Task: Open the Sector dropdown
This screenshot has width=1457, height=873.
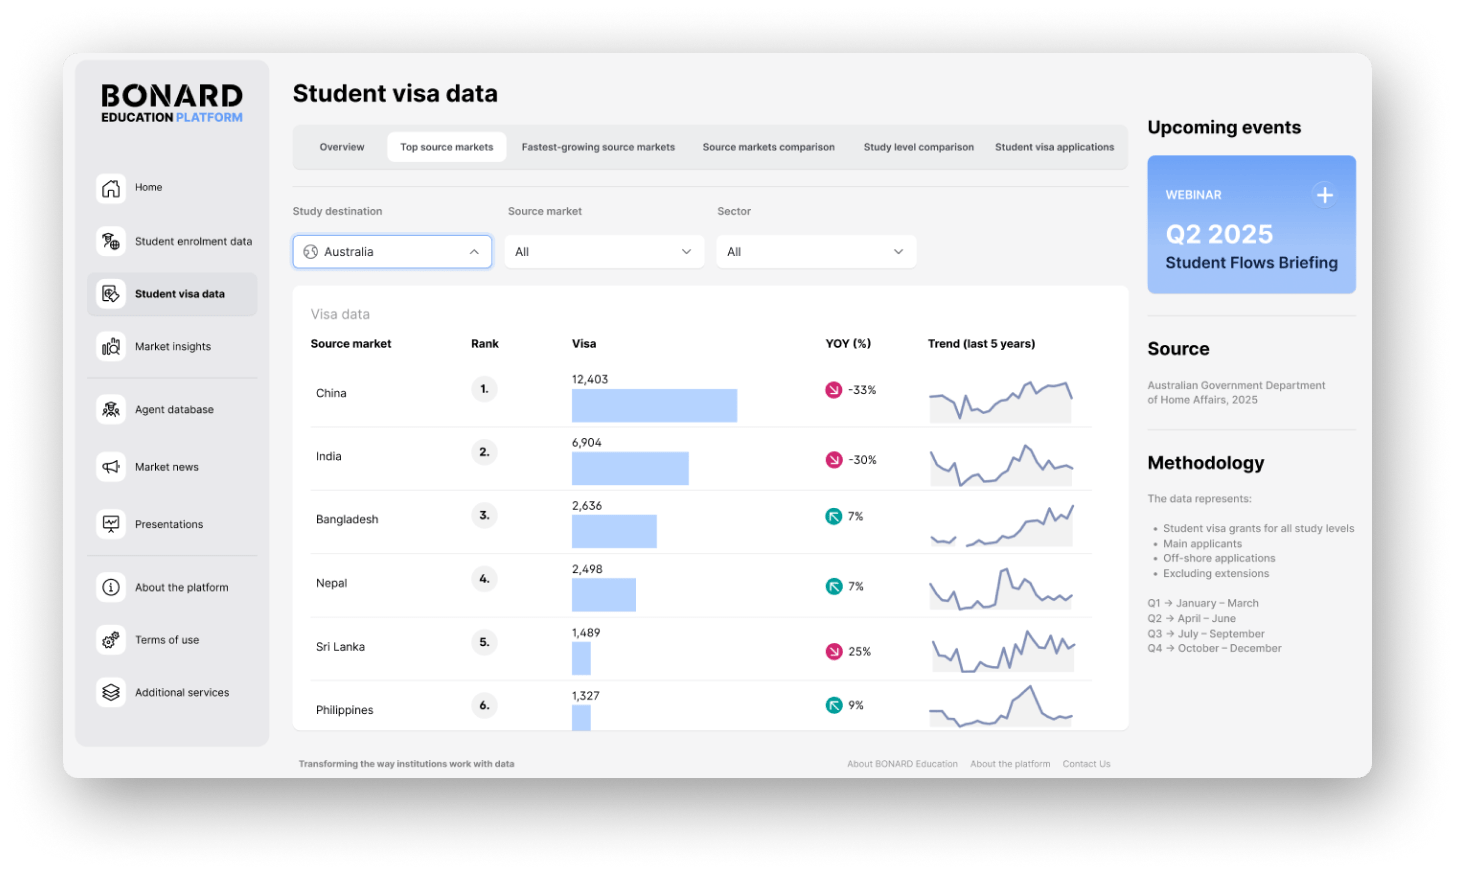Action: pos(899,251)
